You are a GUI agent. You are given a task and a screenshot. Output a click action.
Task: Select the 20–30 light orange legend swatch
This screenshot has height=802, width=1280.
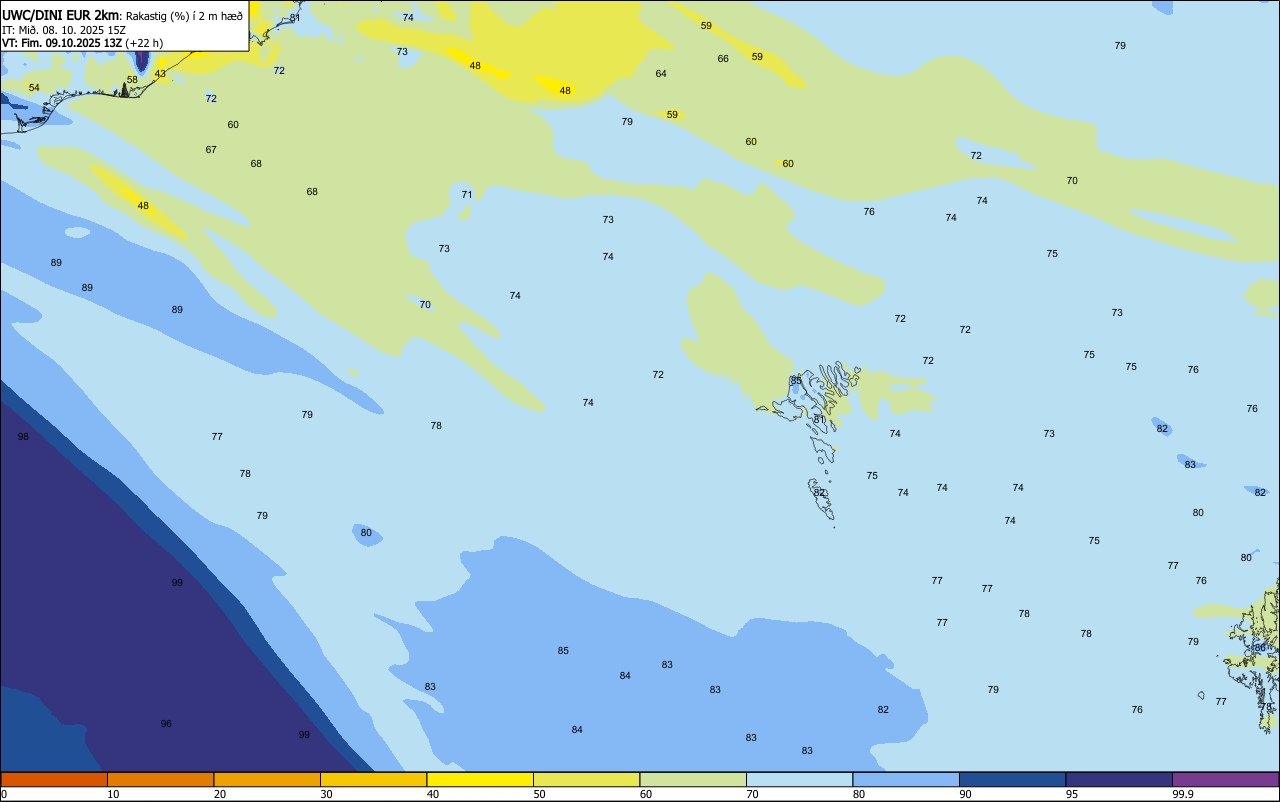click(x=267, y=779)
